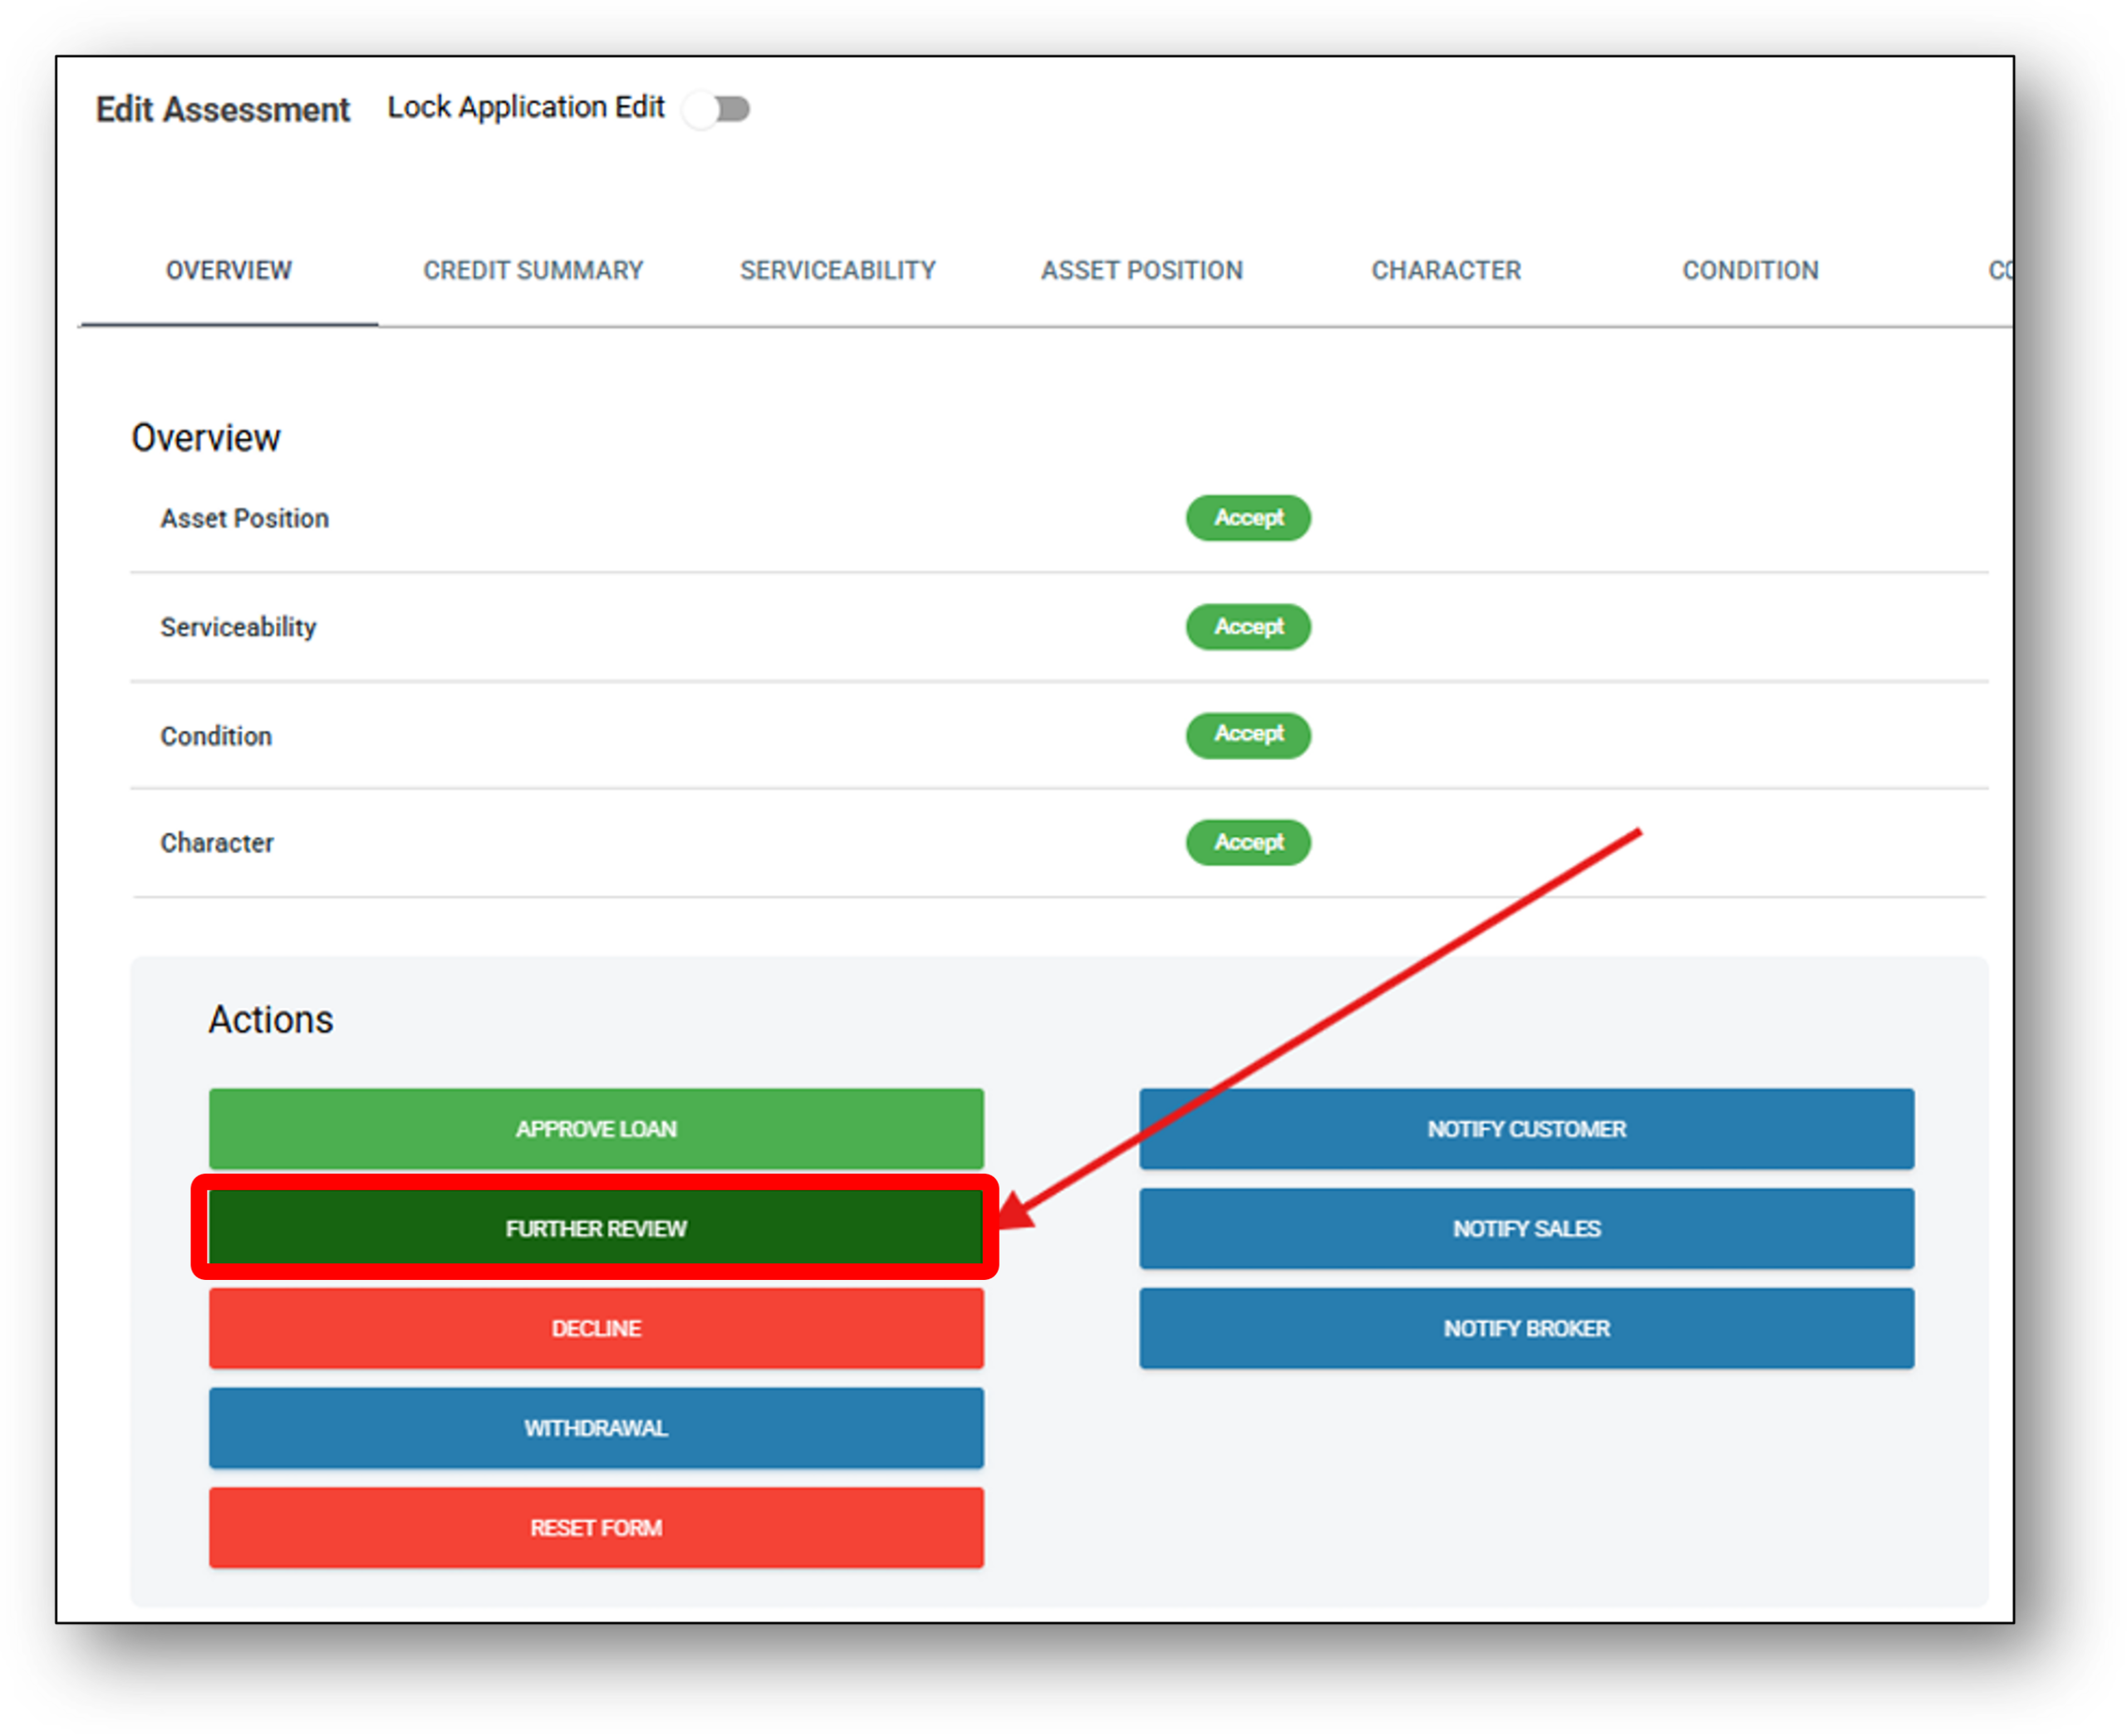Viewport: 2127px width, 1736px height.
Task: Open the Serviceability tab
Action: point(838,270)
